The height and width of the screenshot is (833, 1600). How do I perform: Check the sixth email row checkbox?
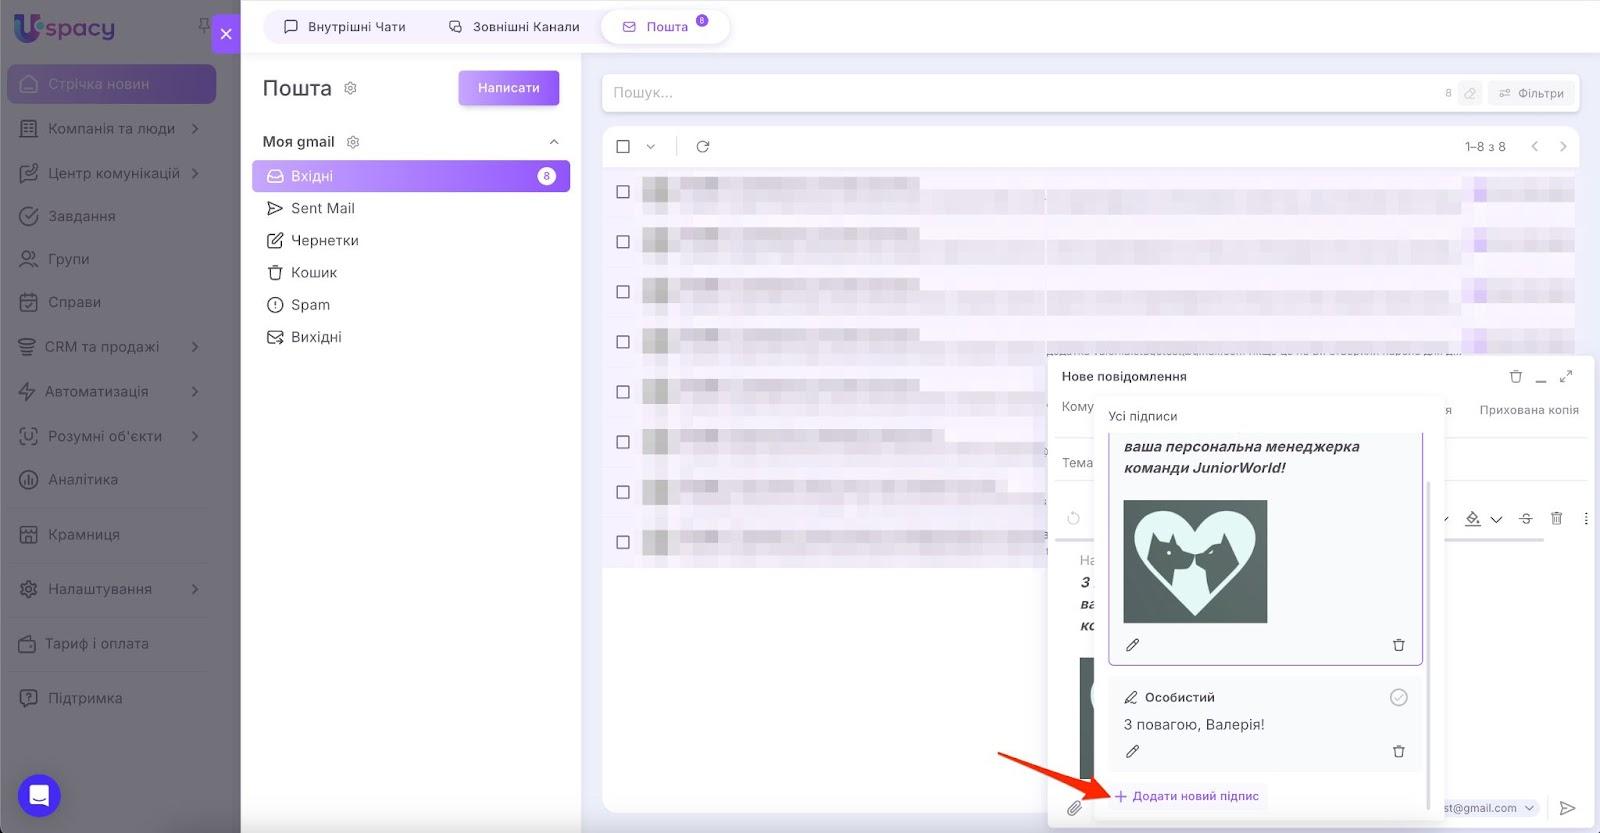[x=623, y=442]
